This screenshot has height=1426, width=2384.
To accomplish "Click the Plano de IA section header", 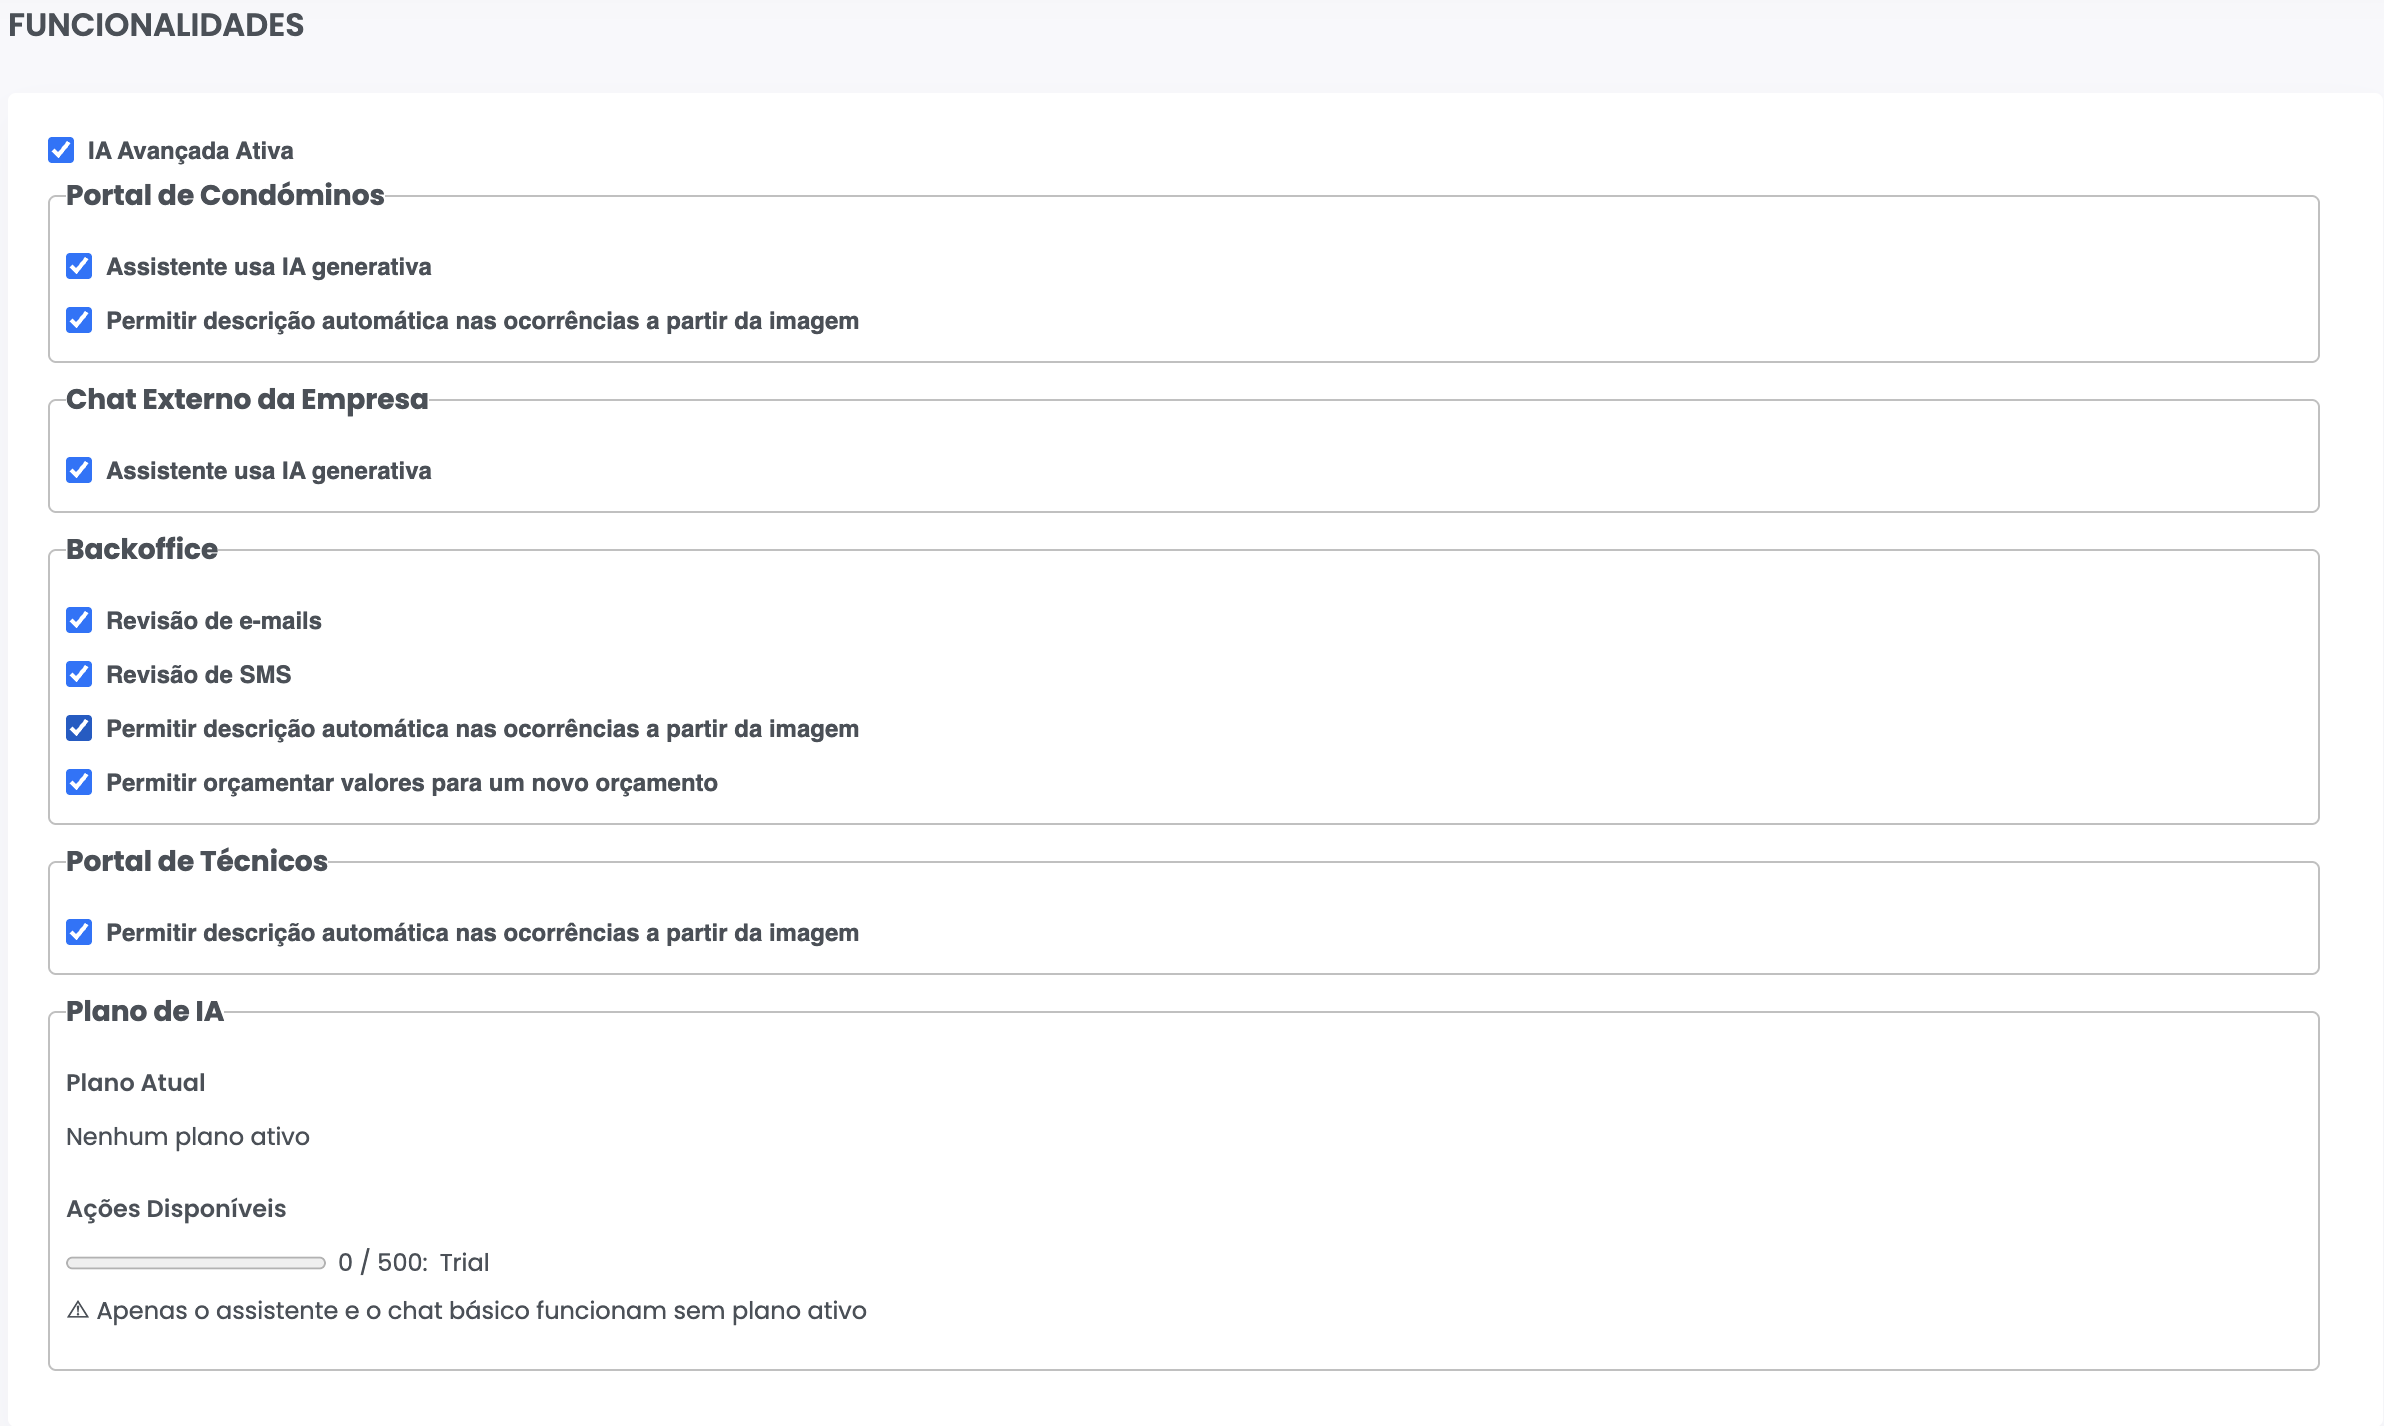I will coord(143,1010).
